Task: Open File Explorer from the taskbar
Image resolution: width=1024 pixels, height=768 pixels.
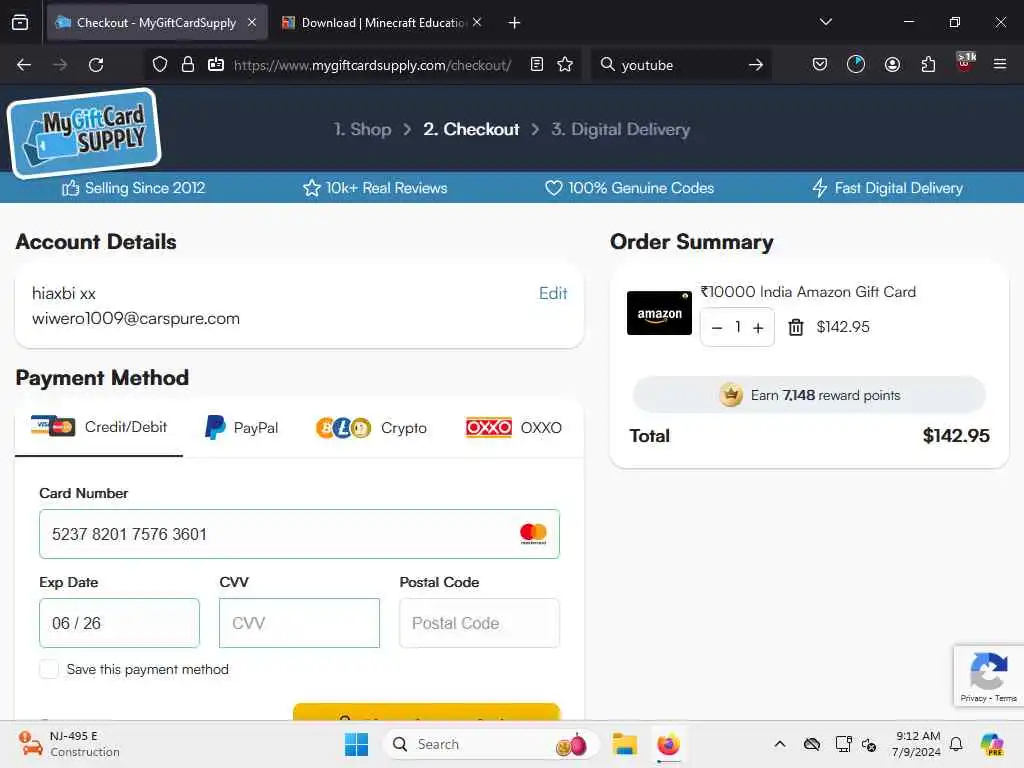Action: pyautogui.click(x=624, y=744)
